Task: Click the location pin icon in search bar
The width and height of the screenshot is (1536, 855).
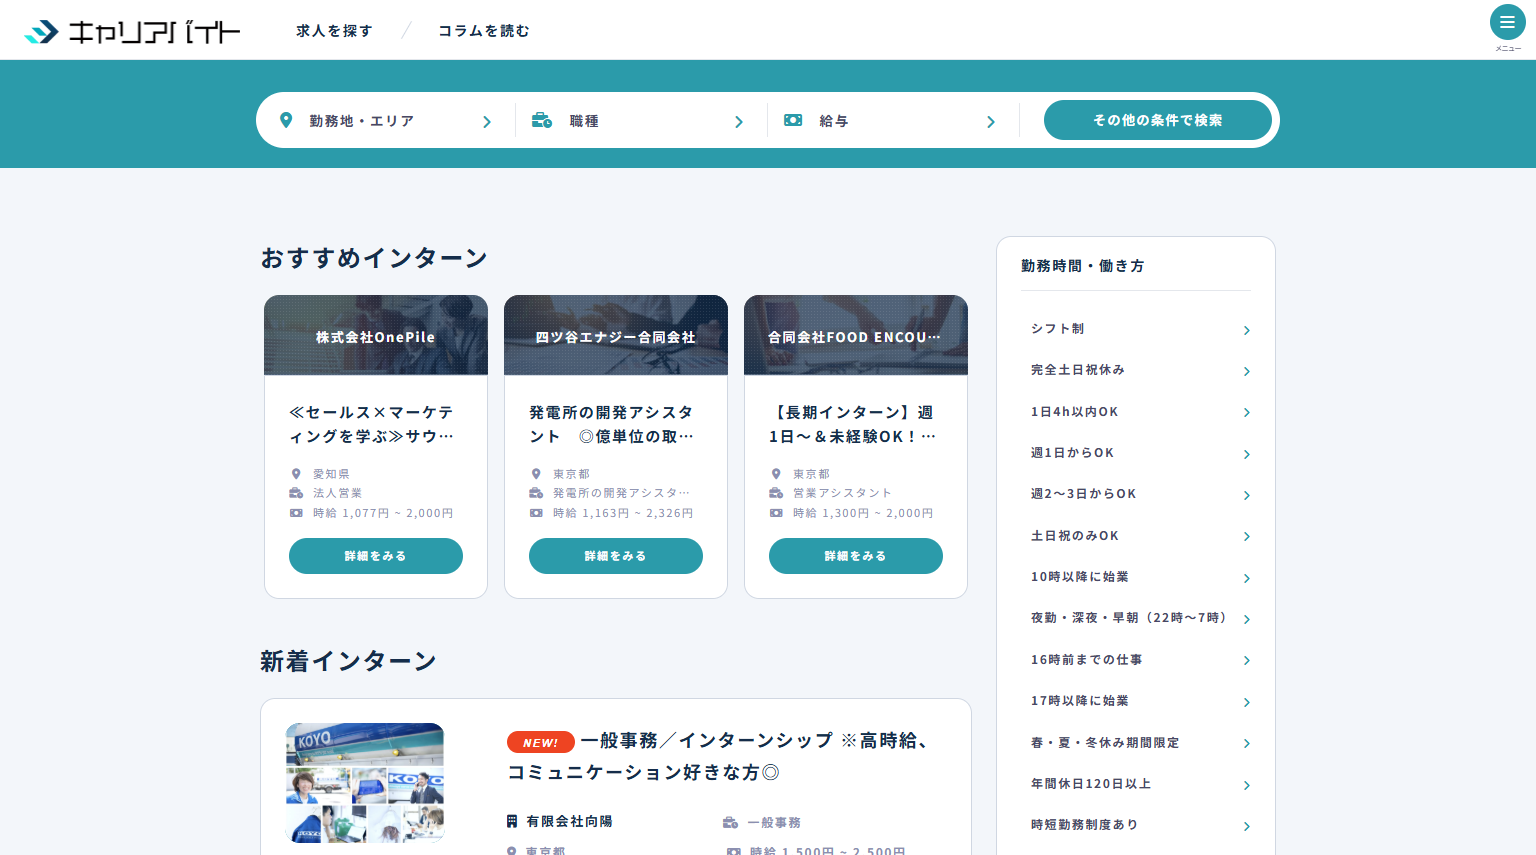Action: (x=286, y=120)
